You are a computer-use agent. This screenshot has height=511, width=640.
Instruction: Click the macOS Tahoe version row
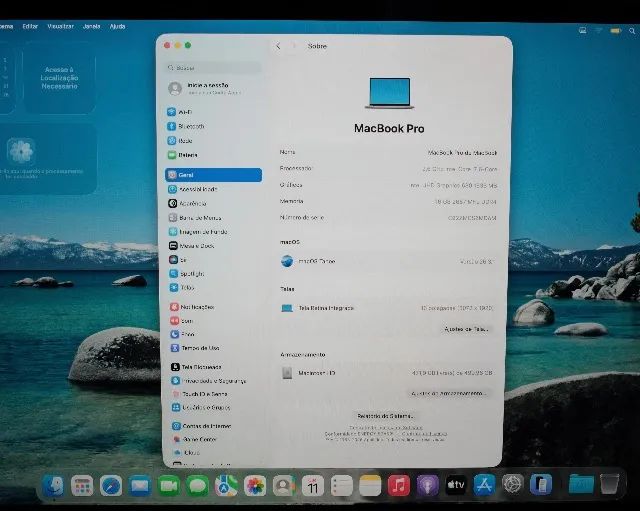tap(388, 261)
